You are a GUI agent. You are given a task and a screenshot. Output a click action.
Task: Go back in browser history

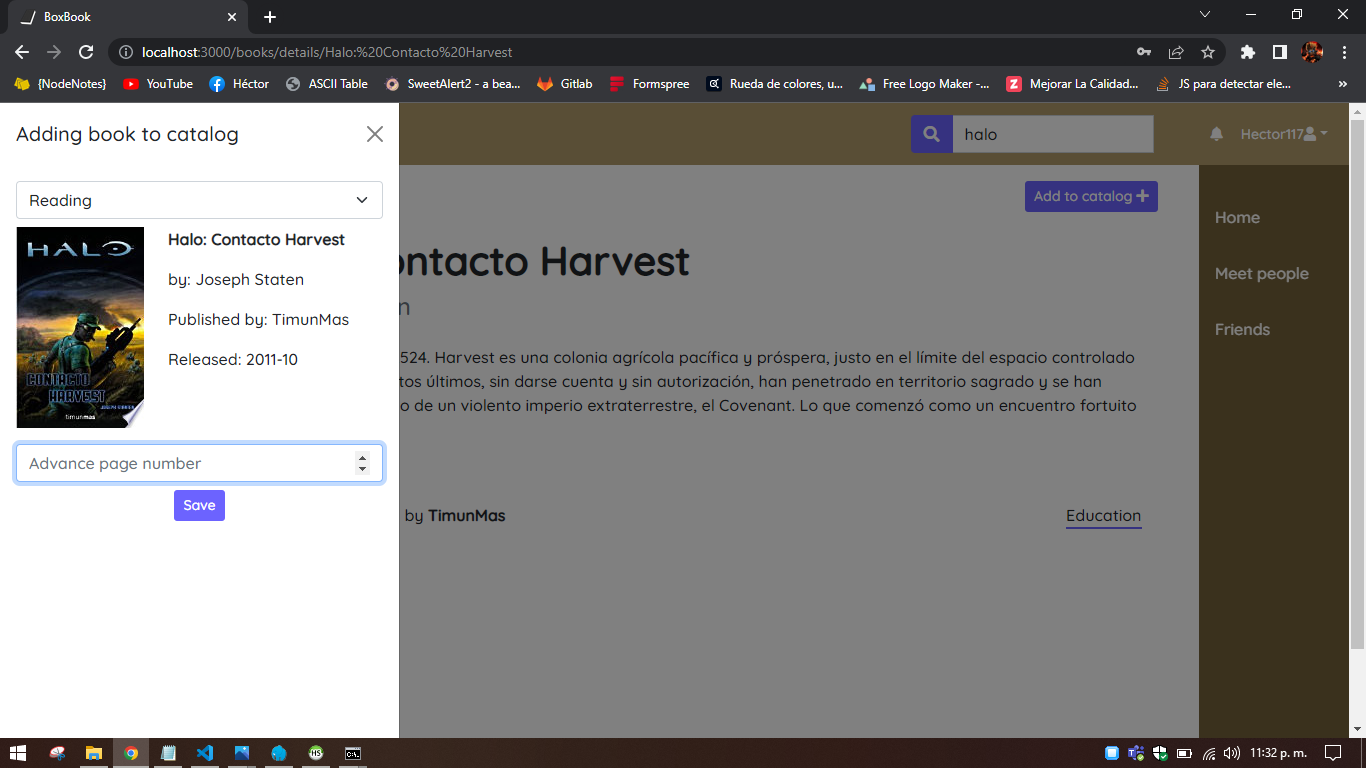coord(22,52)
